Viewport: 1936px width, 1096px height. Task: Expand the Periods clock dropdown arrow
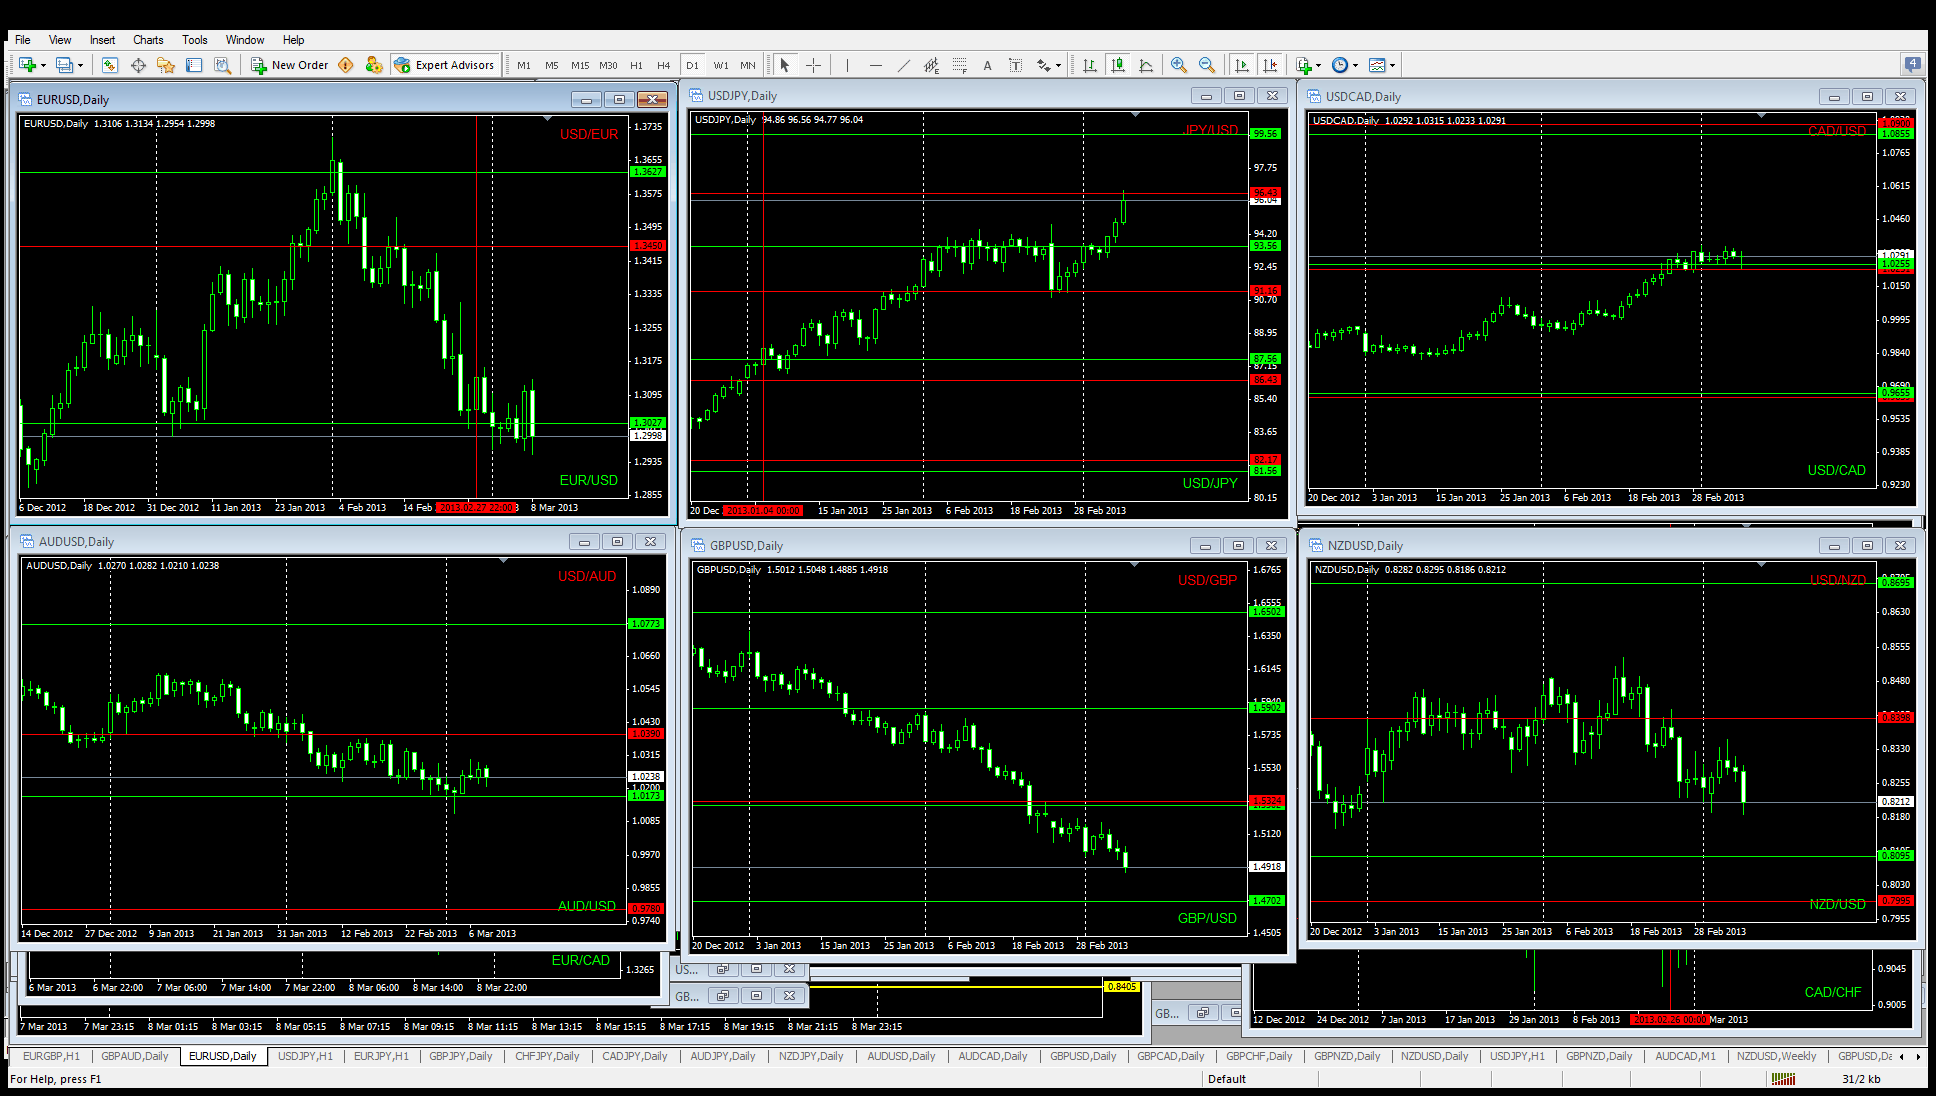pyautogui.click(x=1356, y=66)
